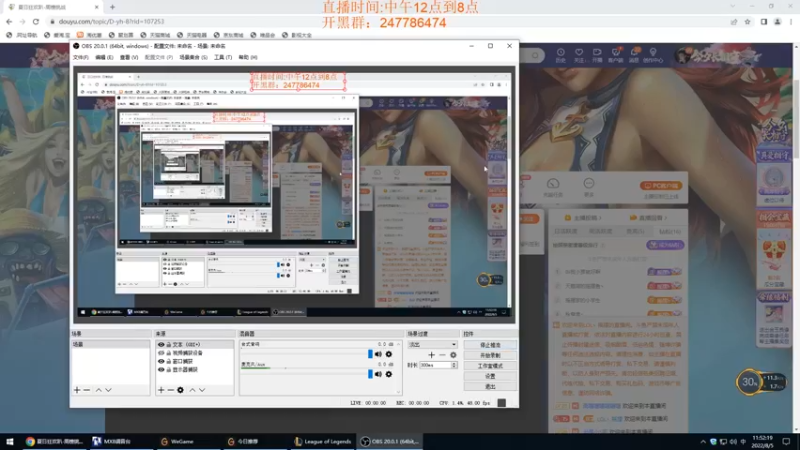The width and height of the screenshot is (800, 450).
Task: Click start recording button in controls
Action: coord(490,355)
